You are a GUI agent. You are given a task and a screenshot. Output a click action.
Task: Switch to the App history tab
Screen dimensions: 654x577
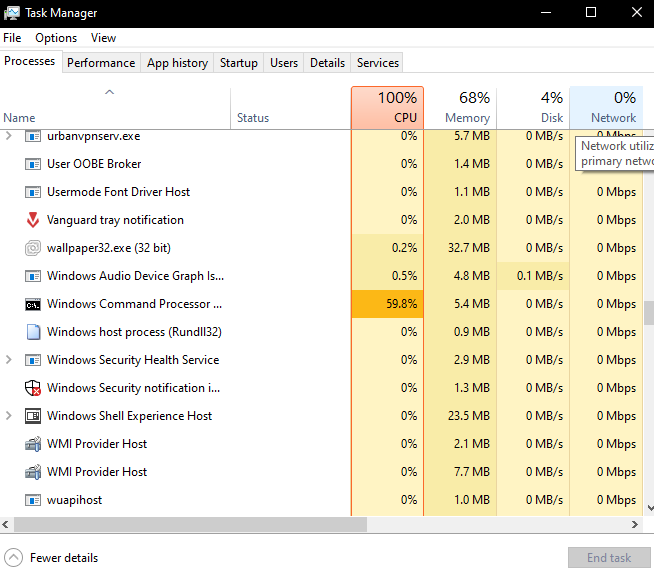click(x=177, y=63)
